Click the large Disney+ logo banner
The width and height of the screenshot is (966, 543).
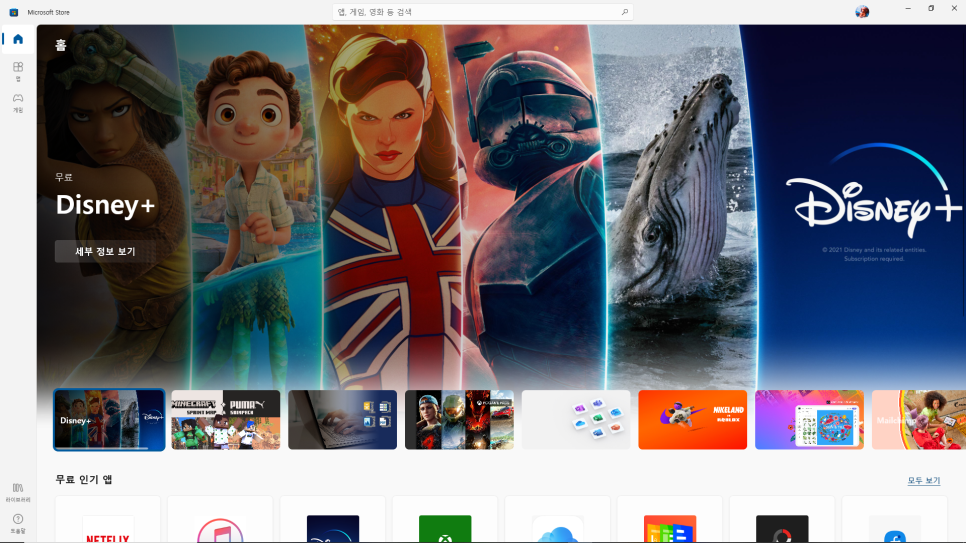[x=874, y=192]
